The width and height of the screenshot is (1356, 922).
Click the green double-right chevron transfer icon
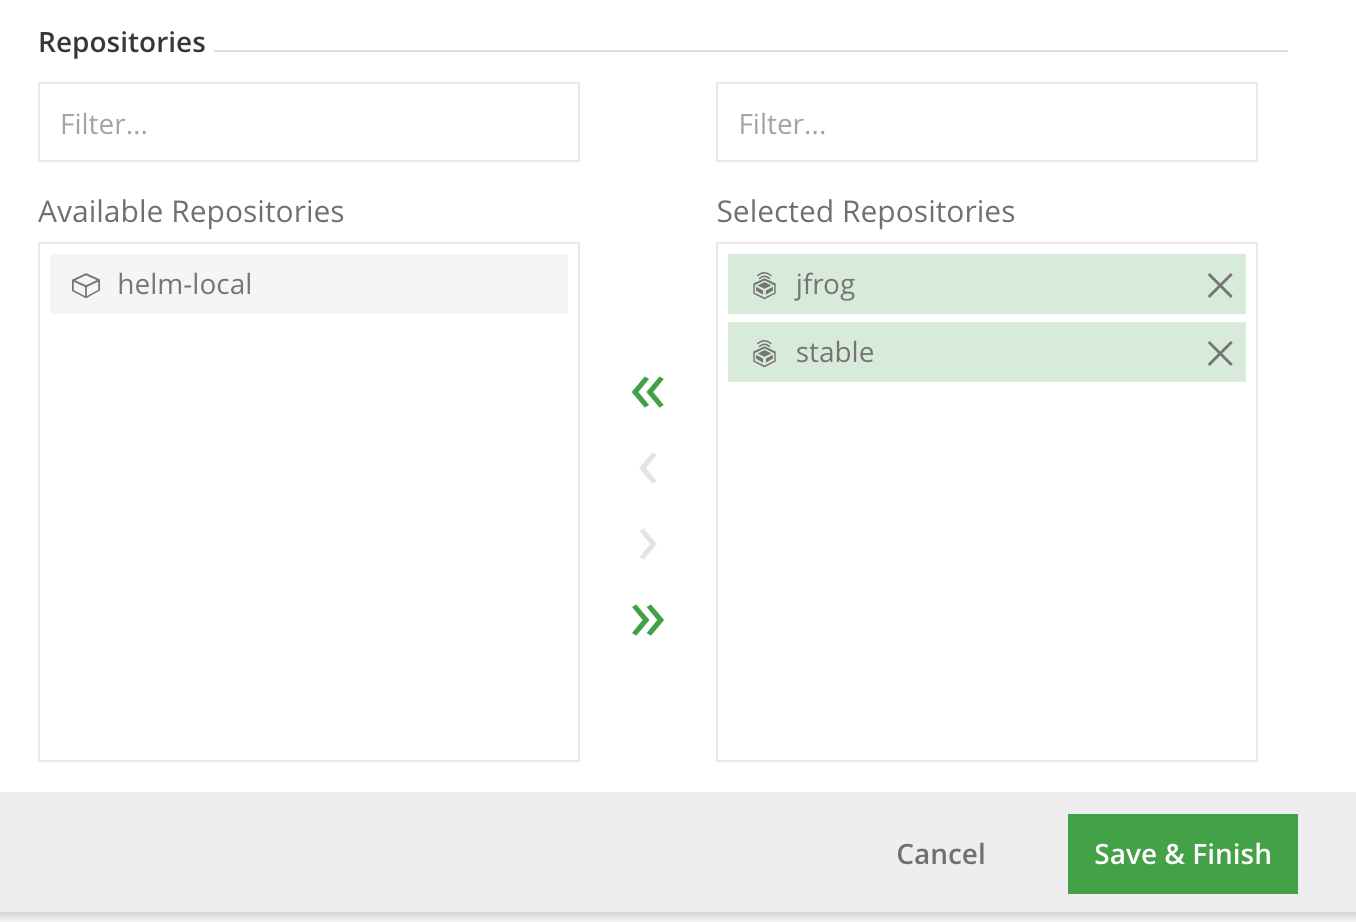pos(647,619)
